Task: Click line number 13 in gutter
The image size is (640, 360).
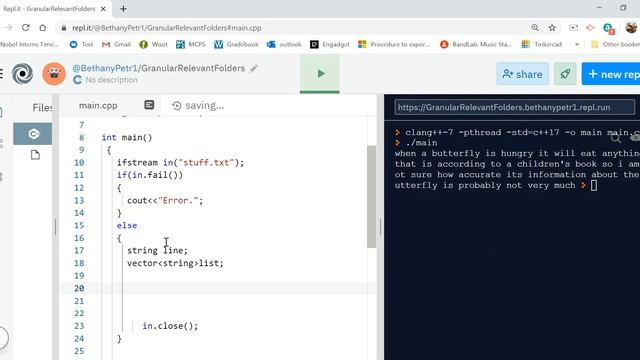Action: [x=79, y=200]
